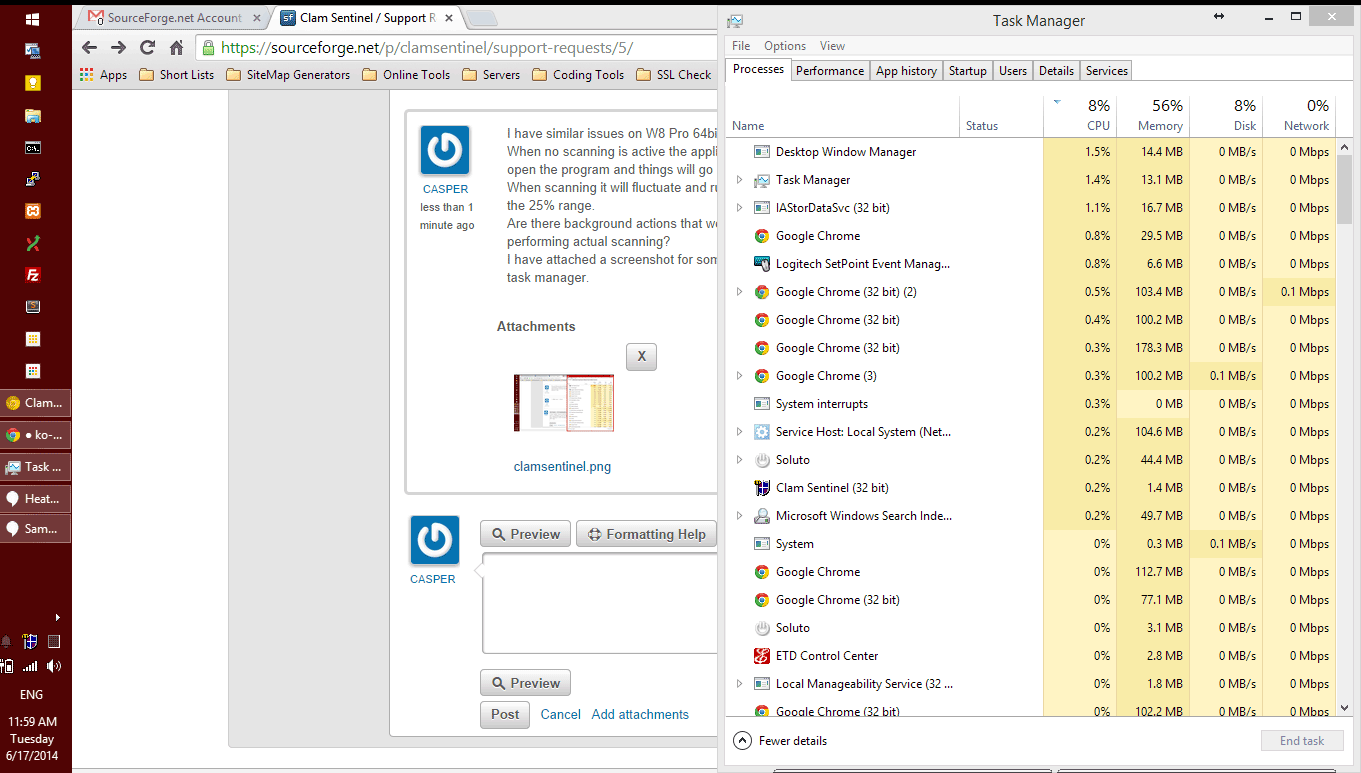This screenshot has height=773, width=1361.
Task: Open the clamsentinel.png attachment thumbnail
Action: coord(563,403)
